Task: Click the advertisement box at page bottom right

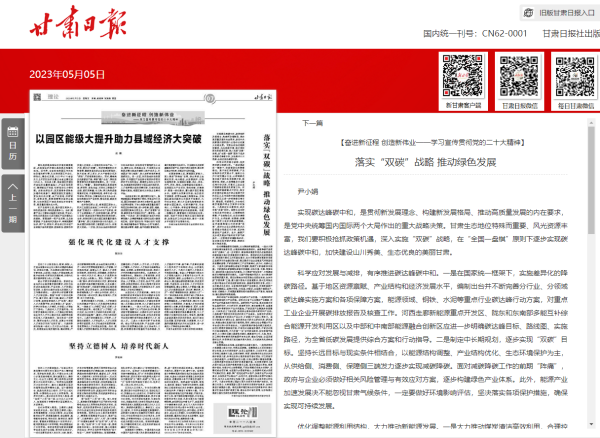Action: coord(242,418)
